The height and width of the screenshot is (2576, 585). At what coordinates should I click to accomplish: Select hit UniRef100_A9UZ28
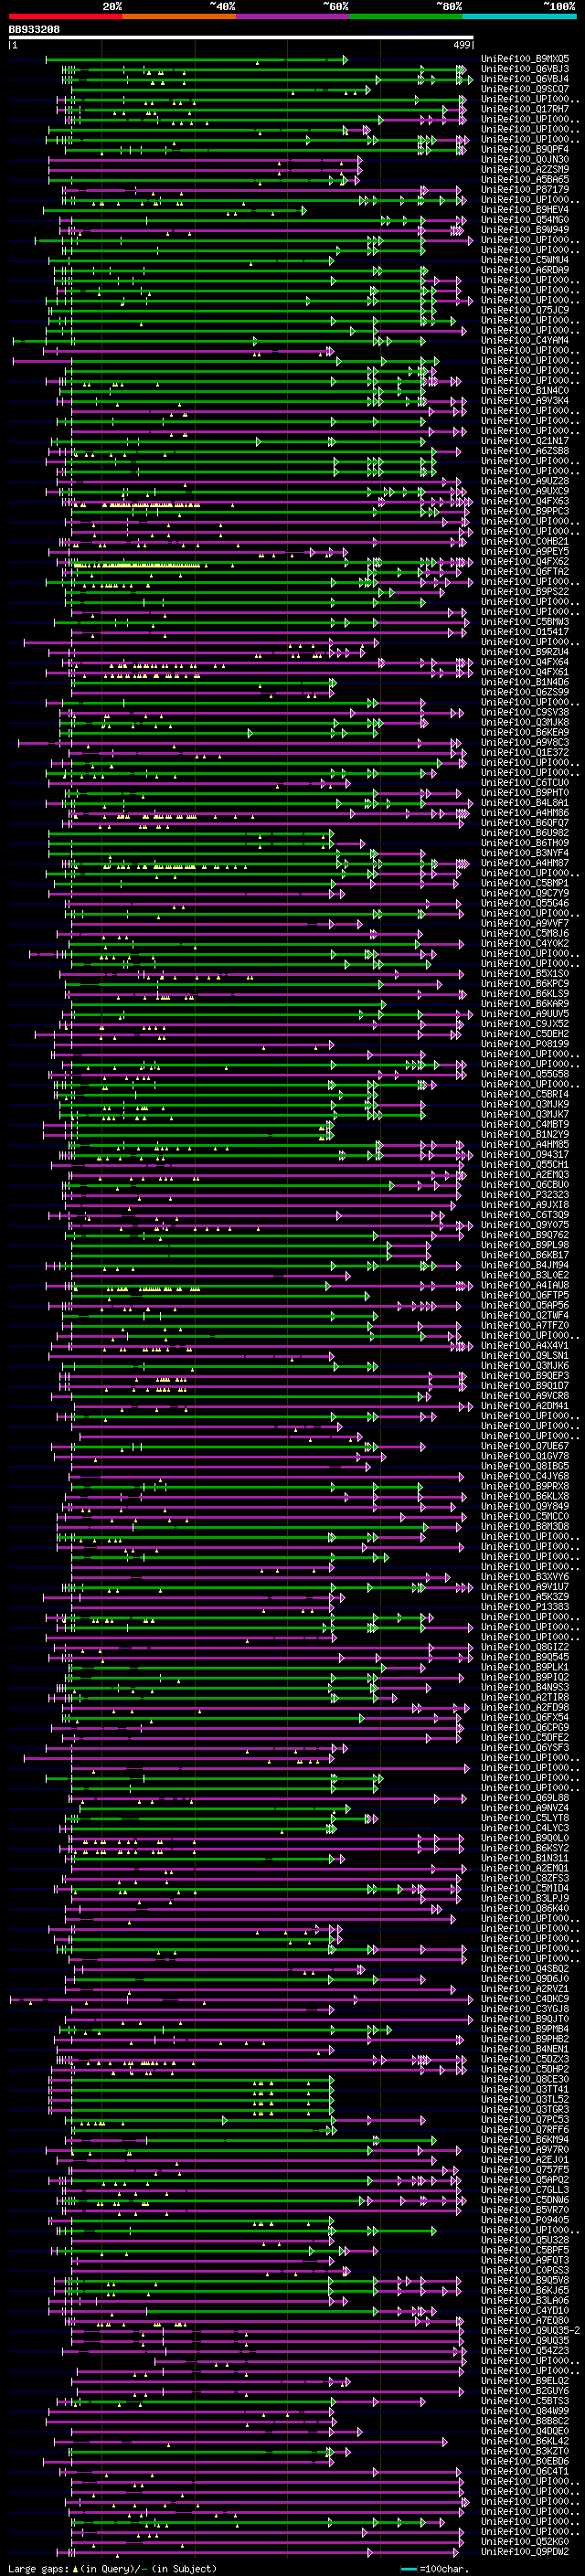(x=525, y=481)
